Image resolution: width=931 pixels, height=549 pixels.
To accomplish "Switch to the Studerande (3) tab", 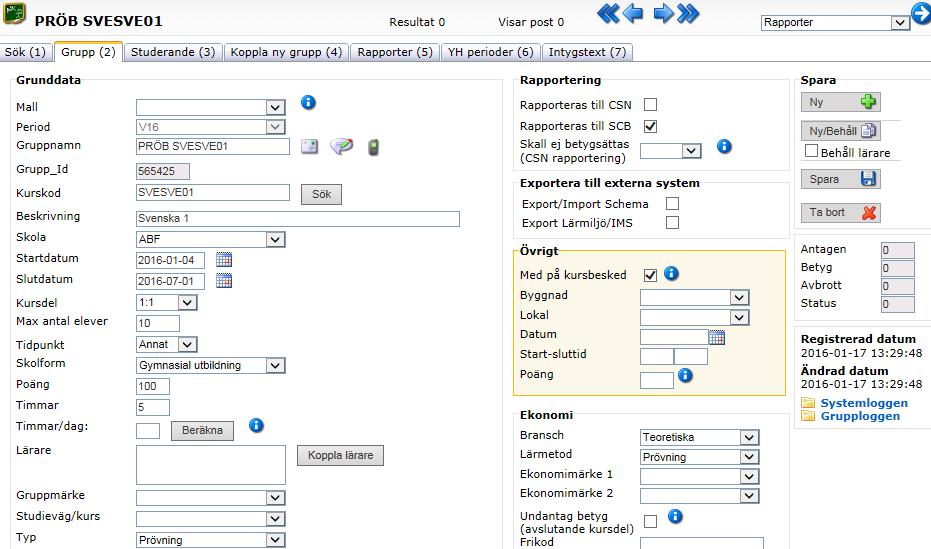I will click(x=173, y=52).
